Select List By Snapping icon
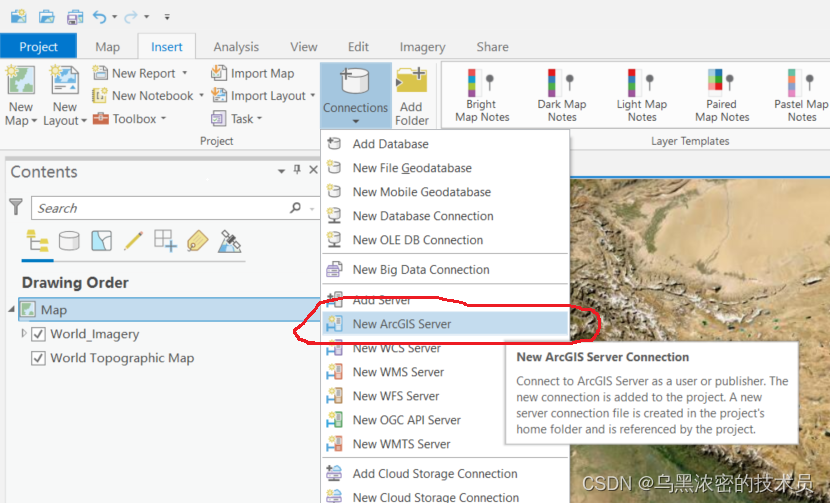830x503 pixels. point(165,241)
